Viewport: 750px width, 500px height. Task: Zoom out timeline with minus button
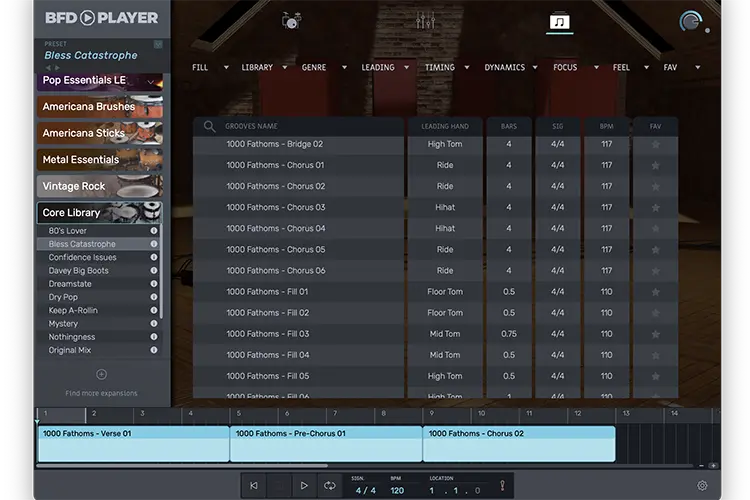[701, 466]
